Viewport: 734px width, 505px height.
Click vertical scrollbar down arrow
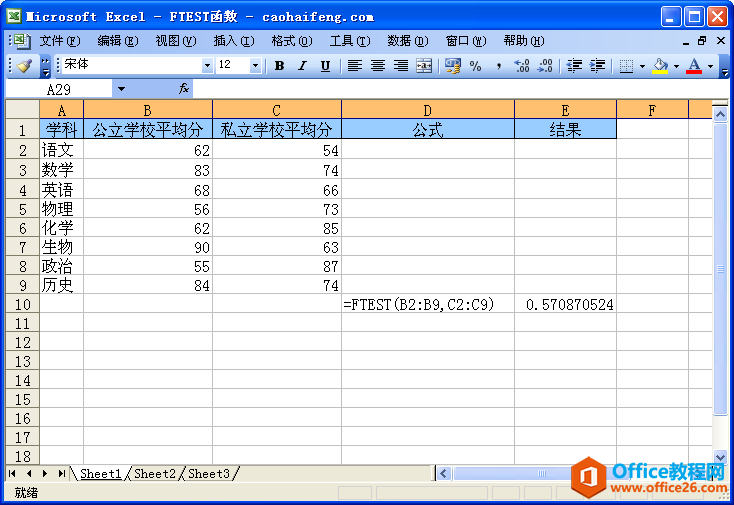[720, 456]
